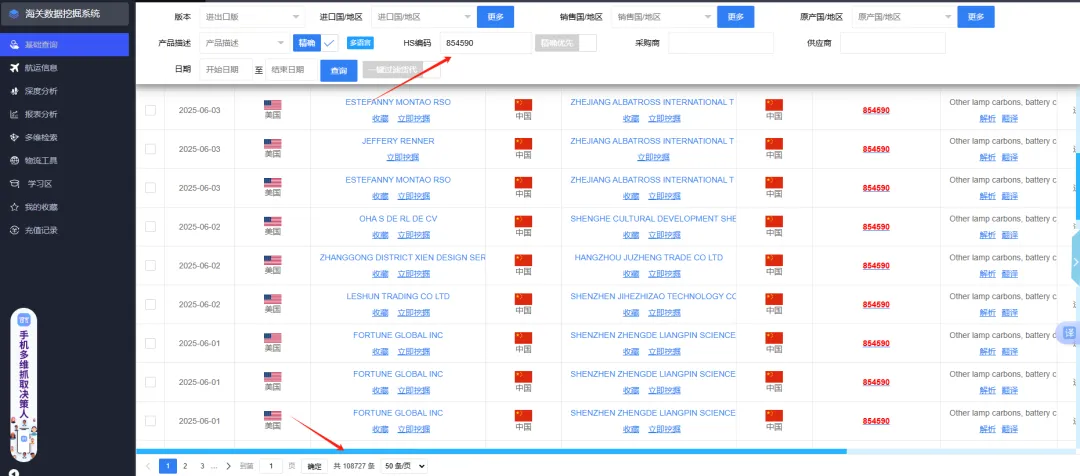This screenshot has height=476, width=1080.
Task: Click the HS编码 input field
Action: (x=486, y=43)
